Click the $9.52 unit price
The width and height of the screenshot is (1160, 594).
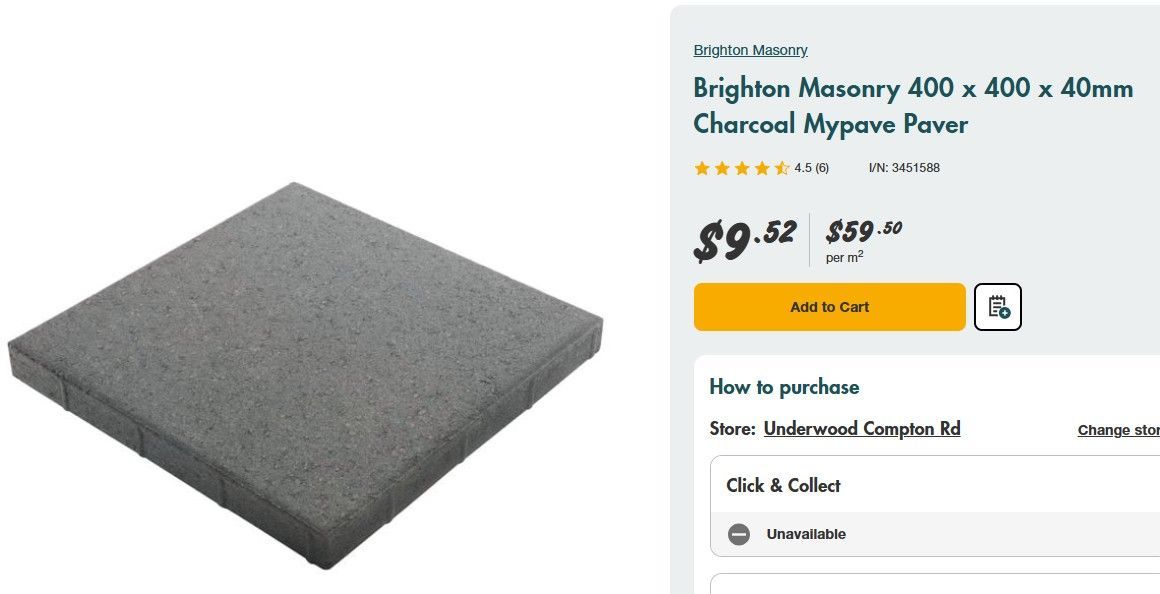pos(745,240)
